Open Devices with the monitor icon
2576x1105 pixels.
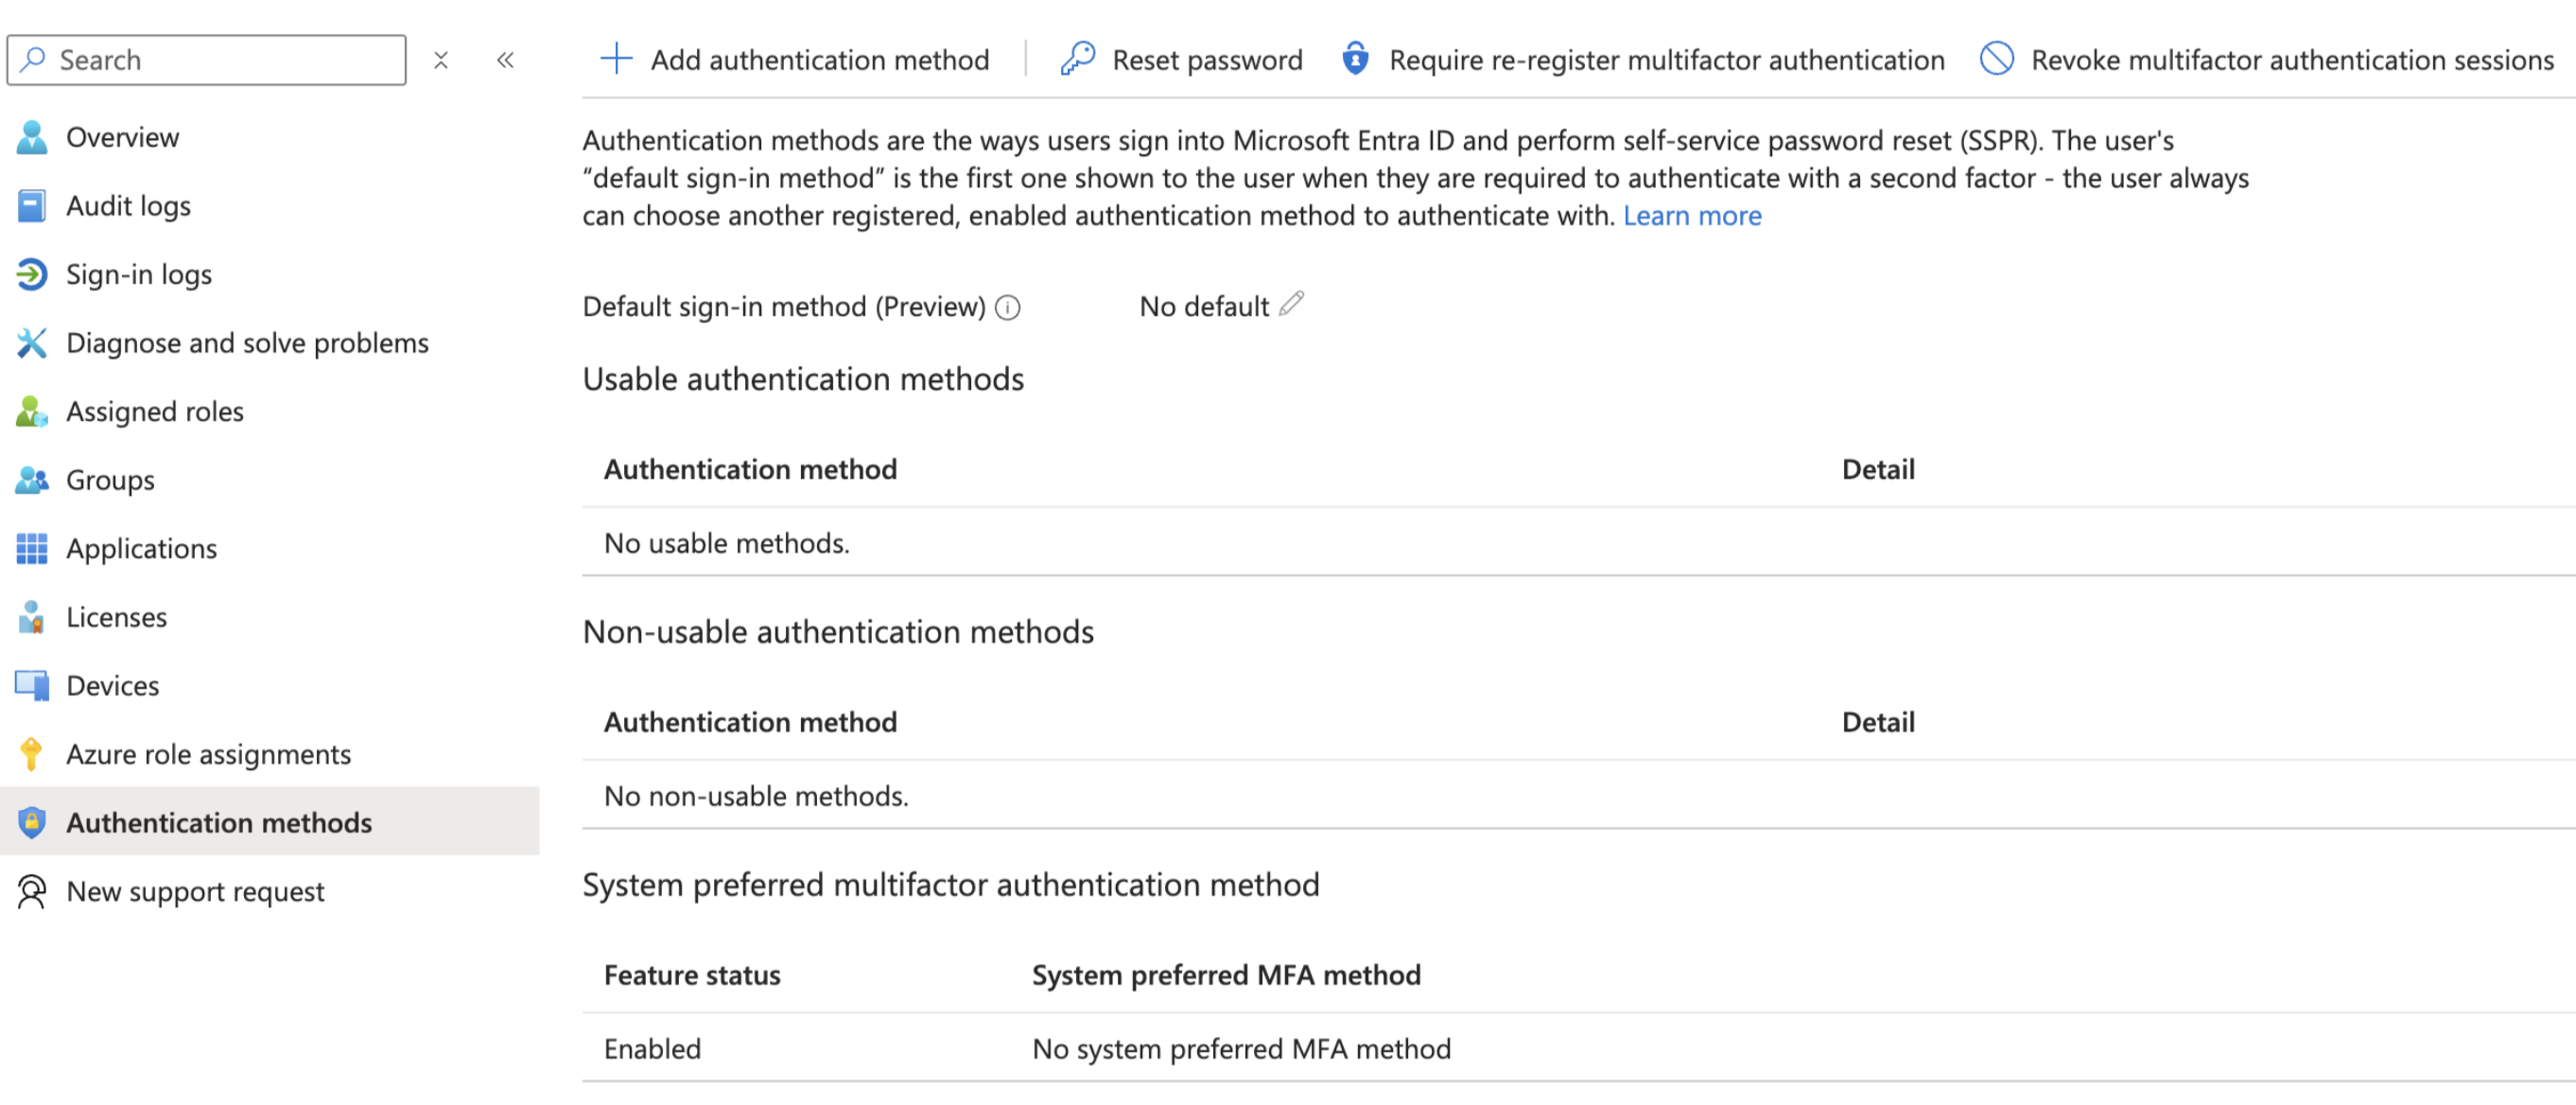(x=31, y=685)
